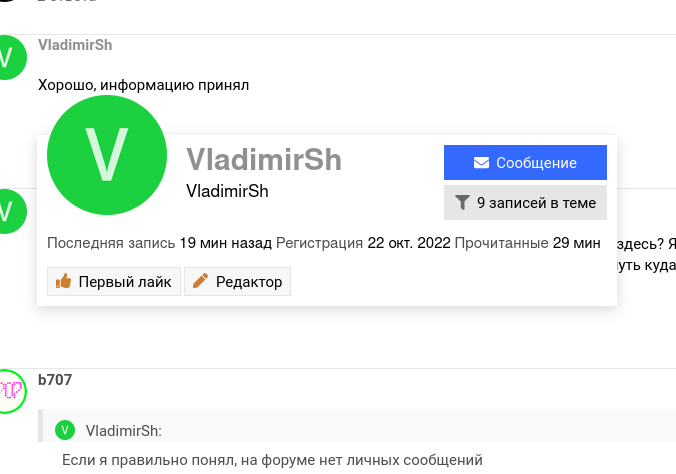Screen dimensions: 676x474
Task: Click the funnel filter icon
Action: 462,203
